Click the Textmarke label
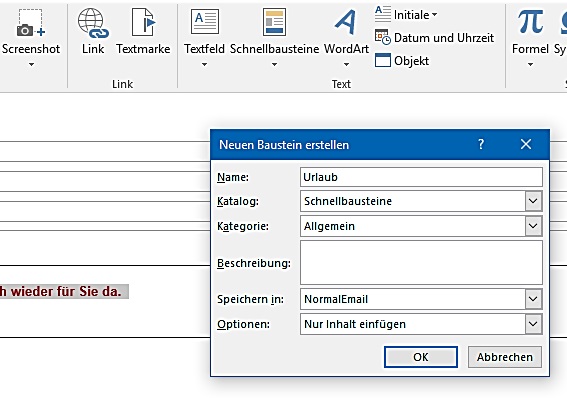The image size is (567, 398). point(143,49)
